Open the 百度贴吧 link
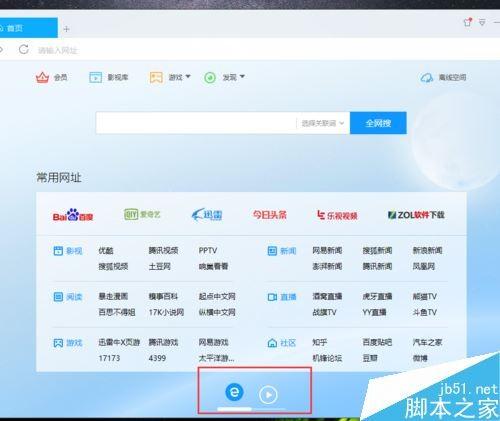This screenshot has width=500, height=421. [x=377, y=342]
